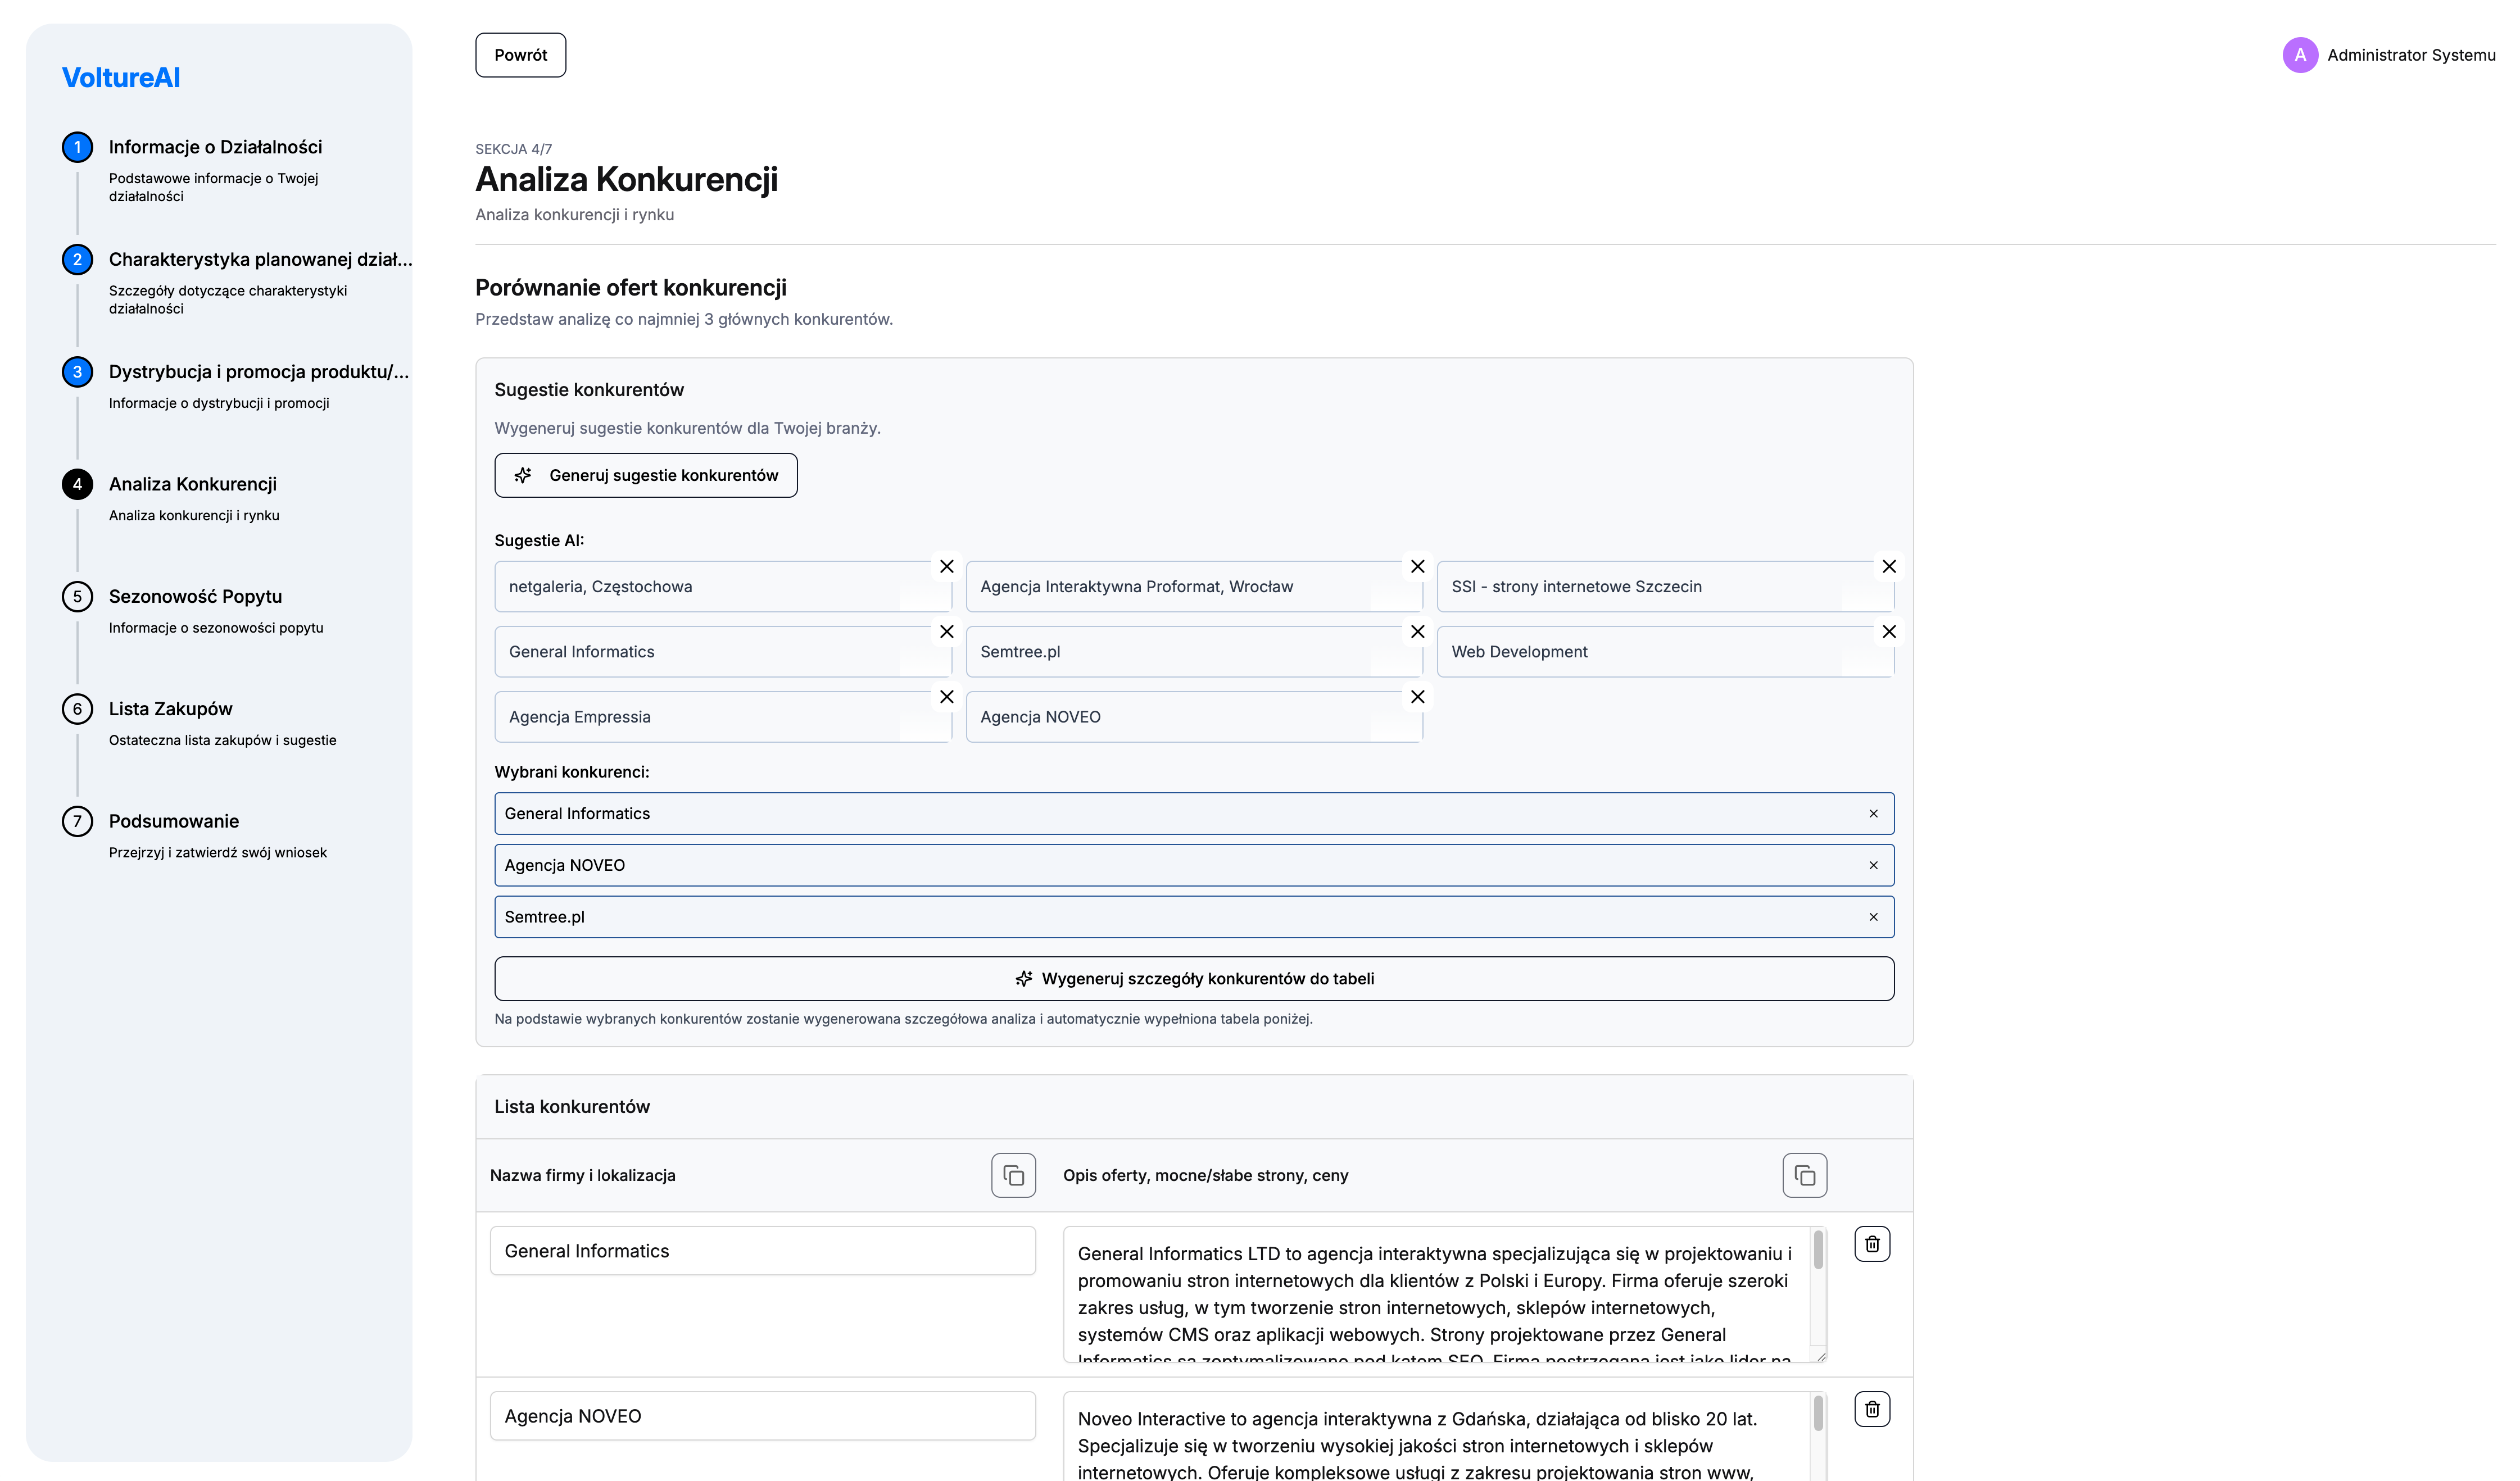Select the step 4 circle icon
The width and height of the screenshot is (2520, 1481).
77,484
